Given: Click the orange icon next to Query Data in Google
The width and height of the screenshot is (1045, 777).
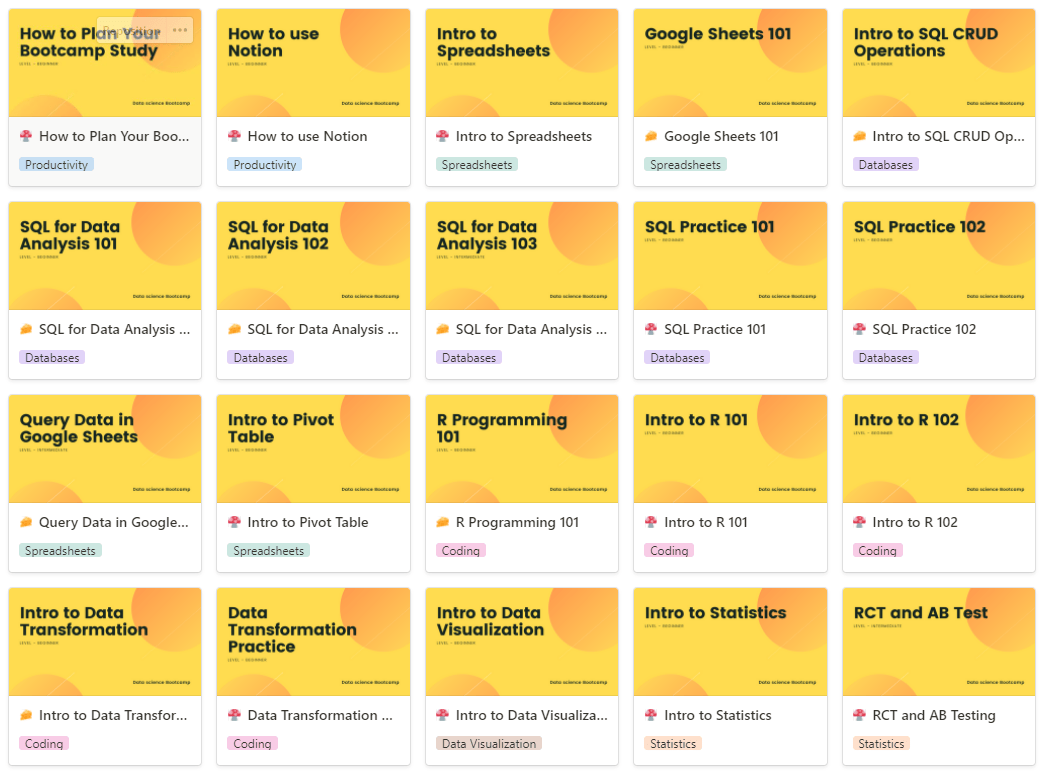Looking at the screenshot, I should tap(26, 522).
